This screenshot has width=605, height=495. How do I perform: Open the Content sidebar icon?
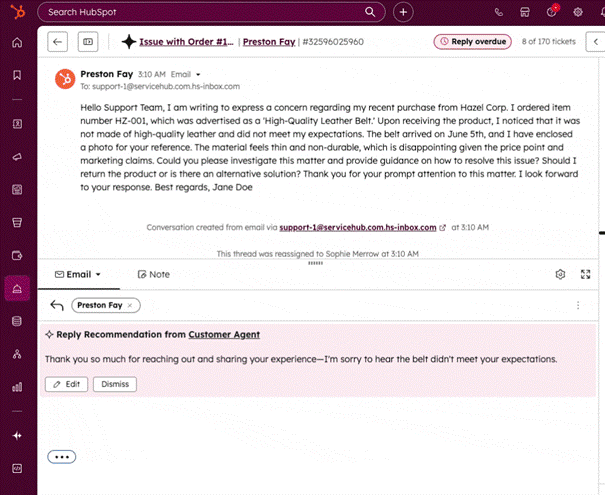click(x=17, y=189)
